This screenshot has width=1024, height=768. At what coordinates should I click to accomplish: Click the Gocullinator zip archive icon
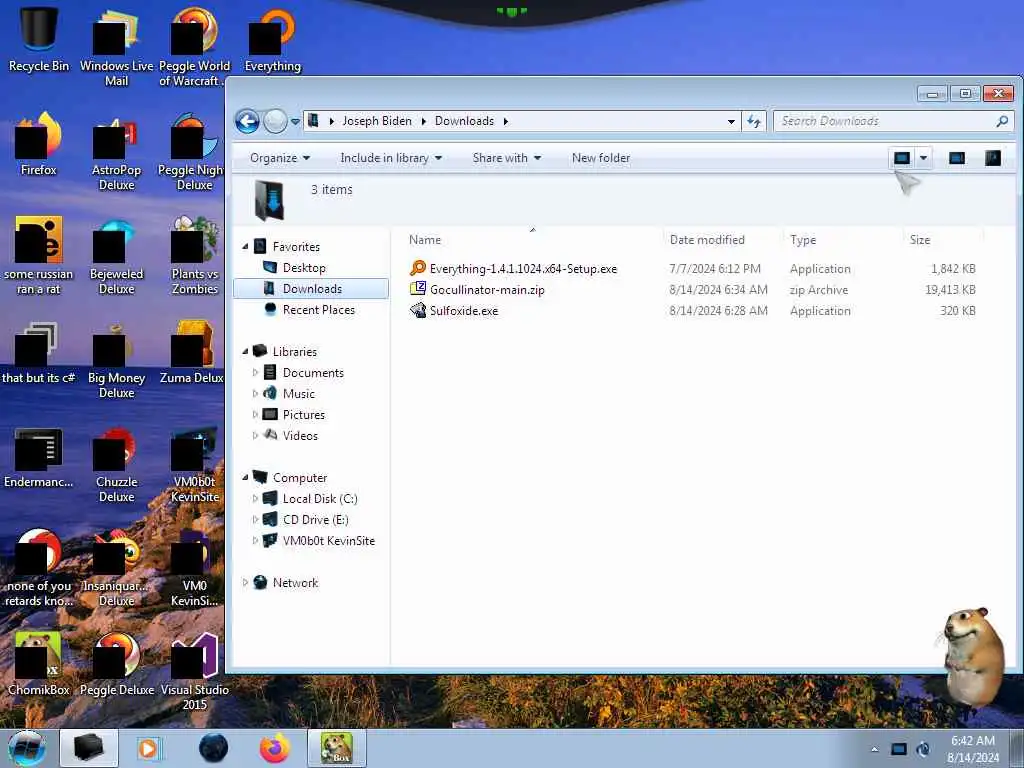(417, 289)
